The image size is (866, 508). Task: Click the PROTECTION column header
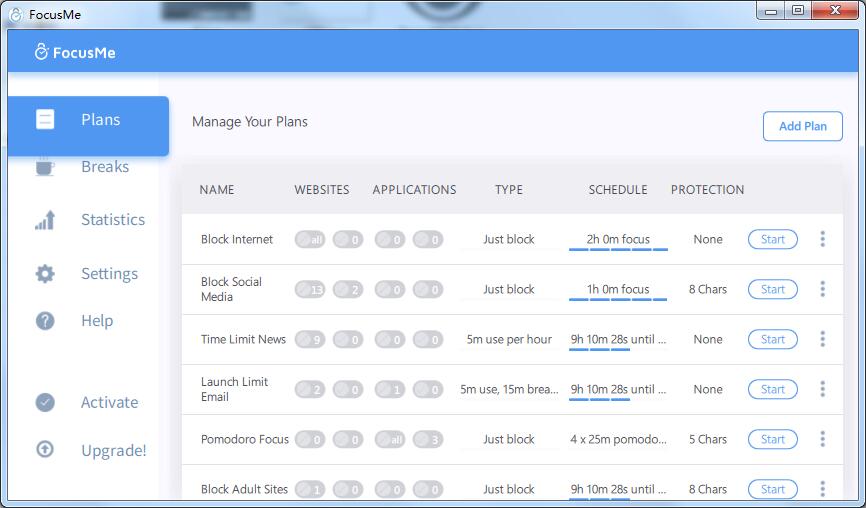pos(707,190)
